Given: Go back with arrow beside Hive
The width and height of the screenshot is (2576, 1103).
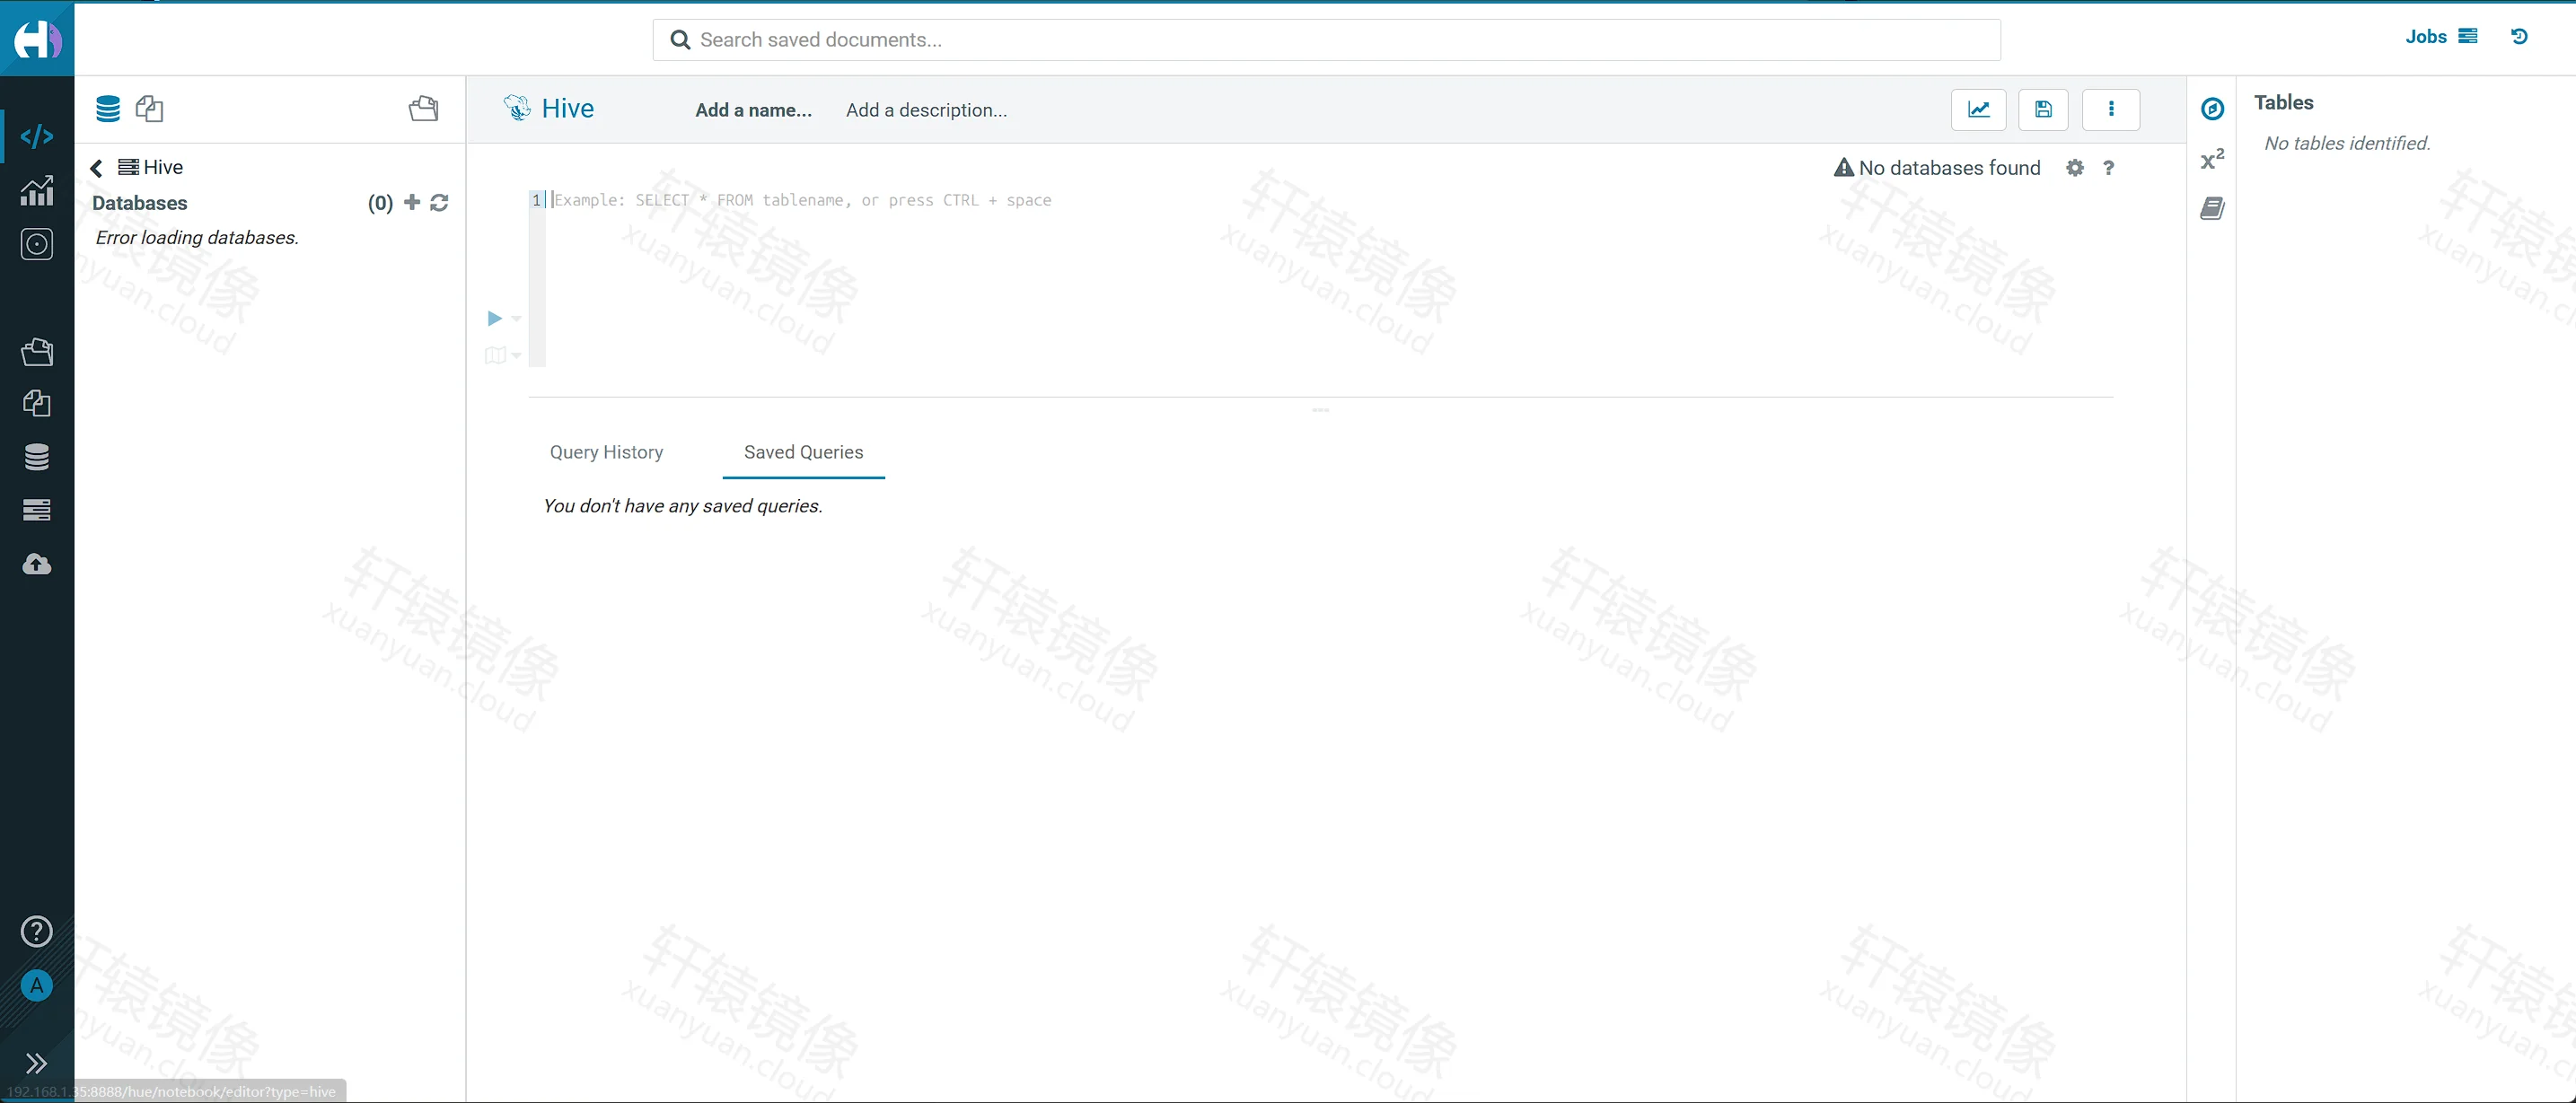Looking at the screenshot, I should (x=96, y=168).
